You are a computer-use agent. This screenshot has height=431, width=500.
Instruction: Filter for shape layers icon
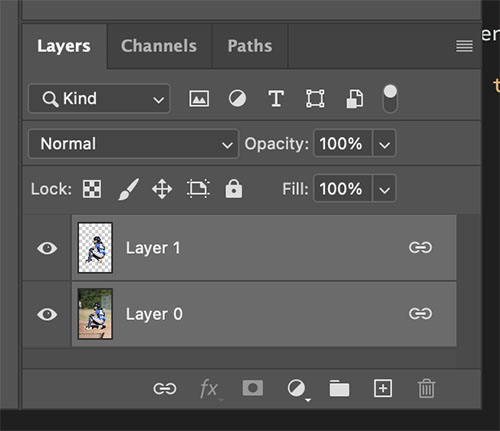coord(315,99)
